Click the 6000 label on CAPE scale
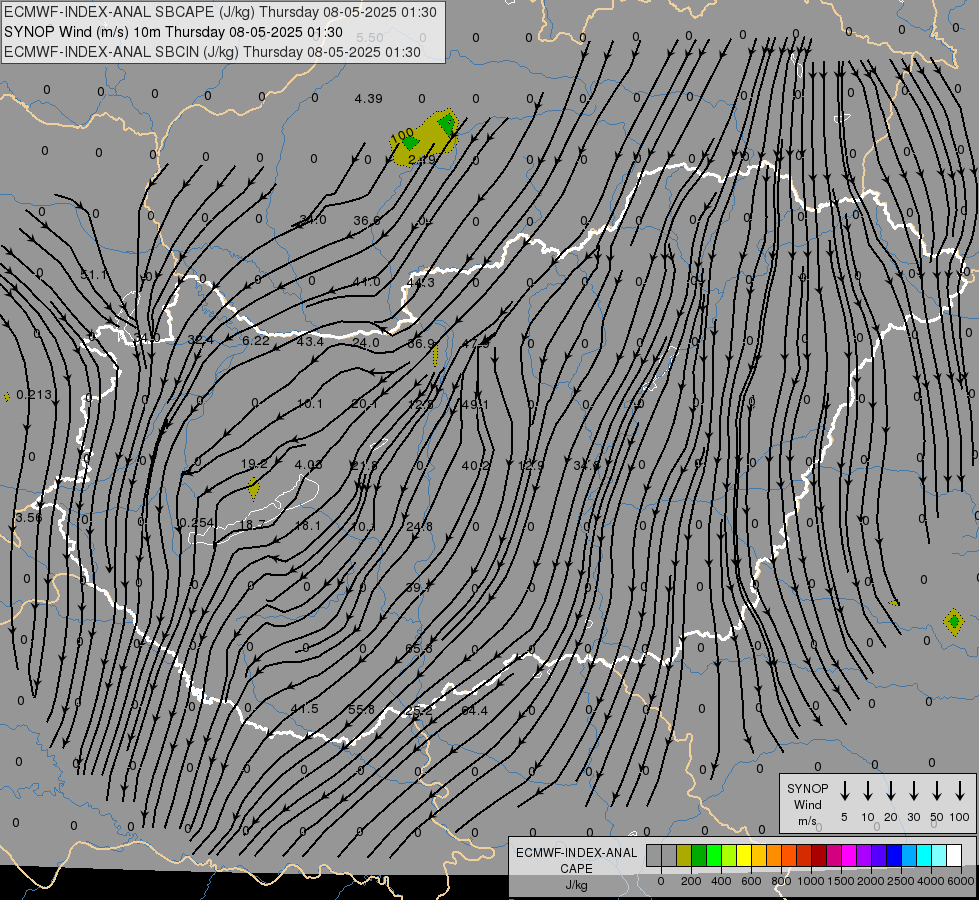This screenshot has width=979, height=900. (961, 881)
